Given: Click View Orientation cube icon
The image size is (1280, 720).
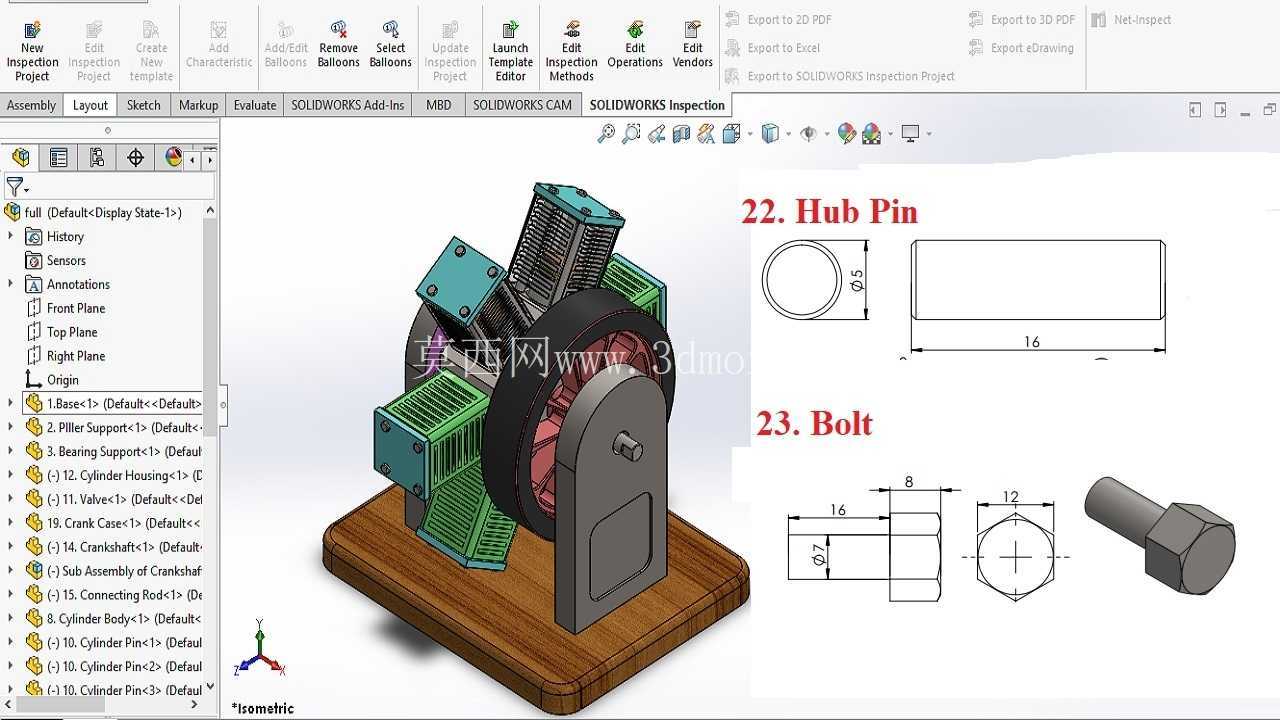Looking at the screenshot, I should (730, 133).
